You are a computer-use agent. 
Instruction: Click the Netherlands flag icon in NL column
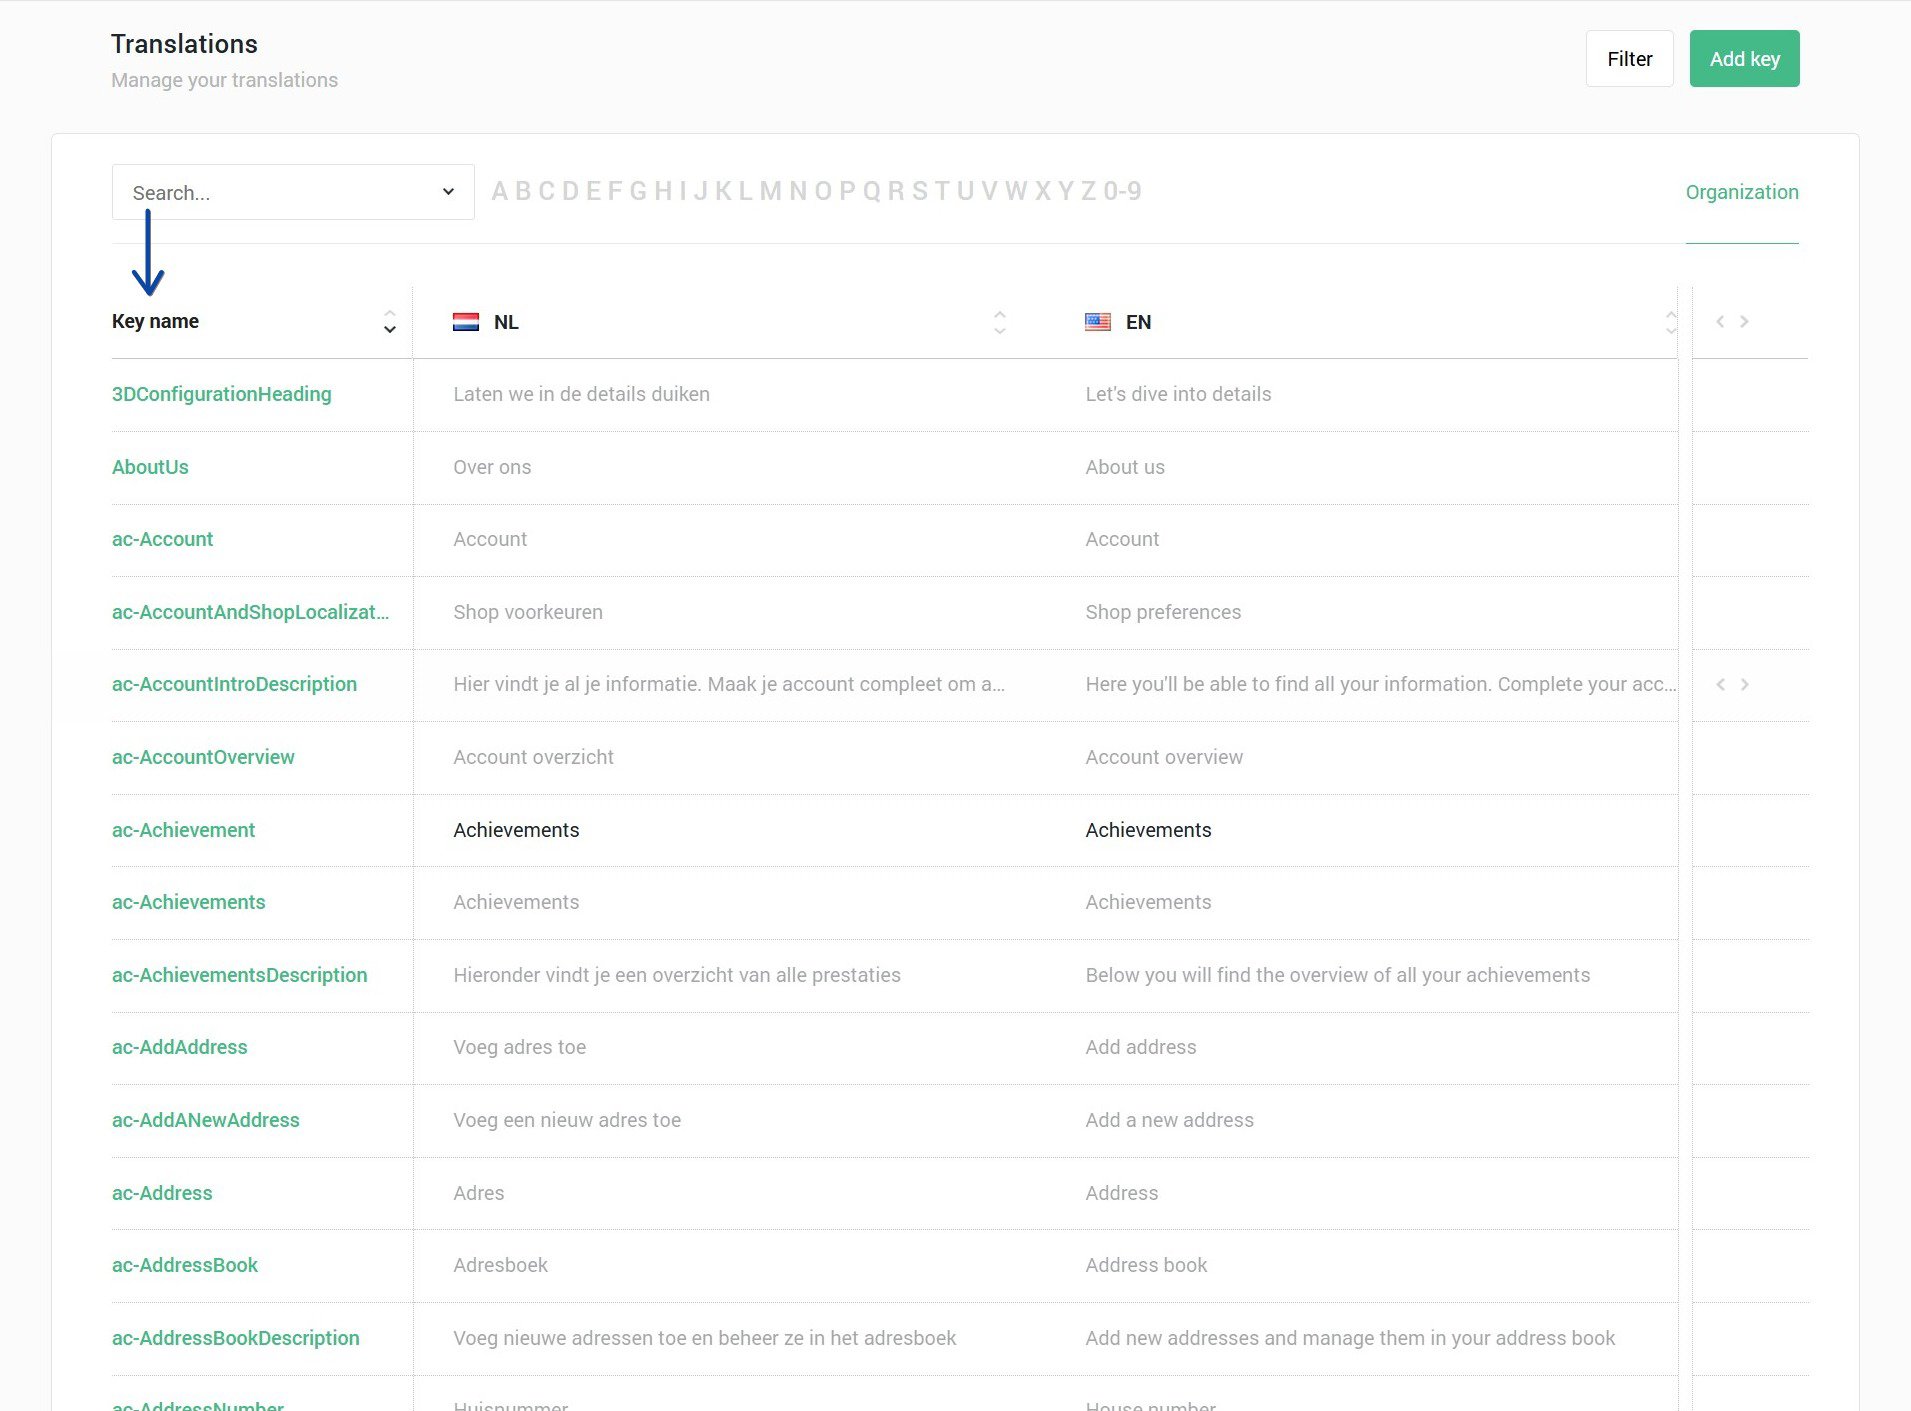coord(466,322)
